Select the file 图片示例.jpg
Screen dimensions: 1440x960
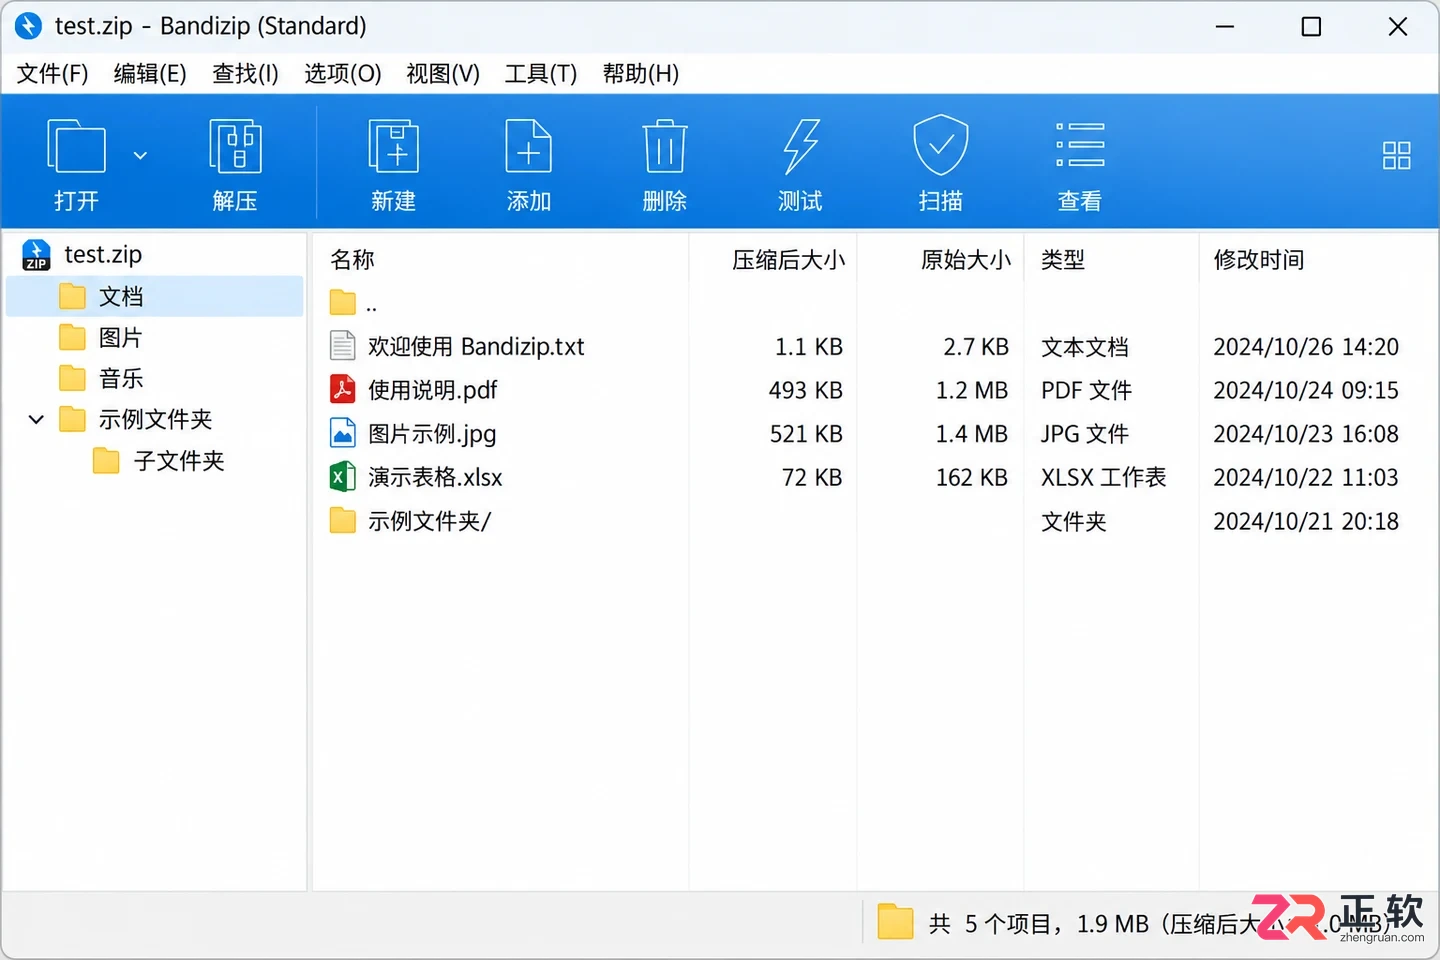tap(432, 434)
